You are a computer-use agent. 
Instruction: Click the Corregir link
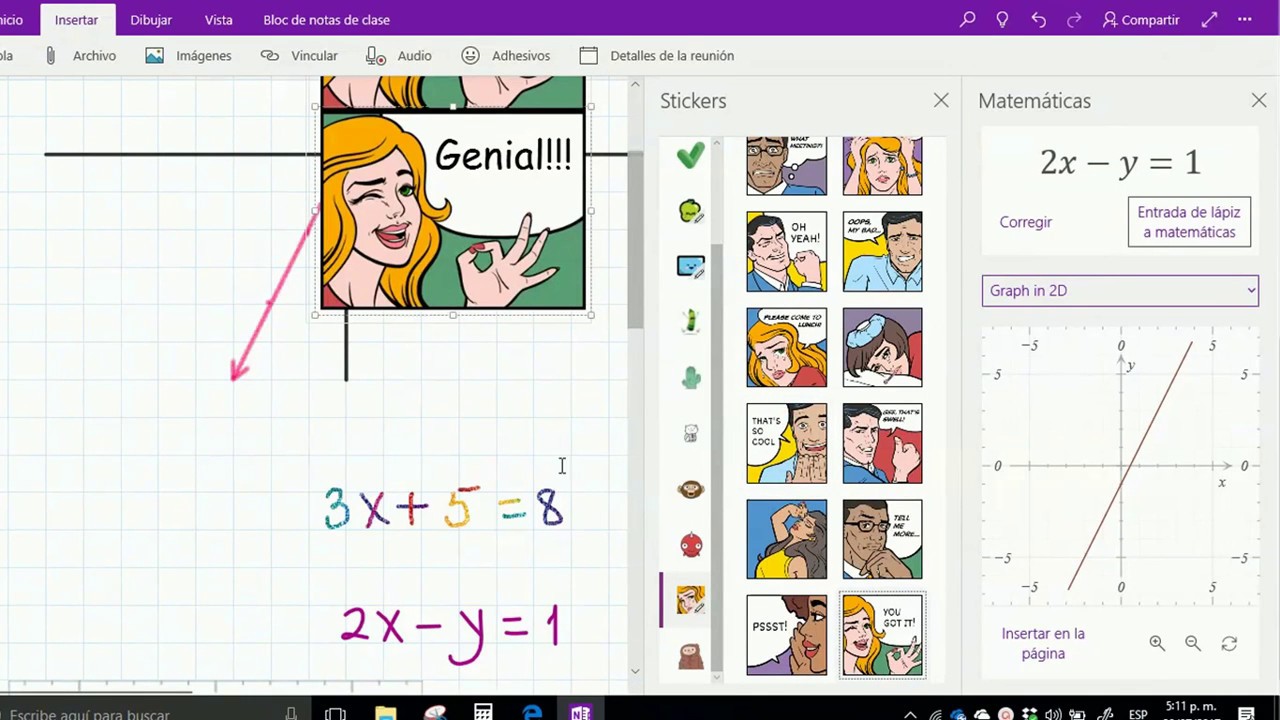tap(1025, 222)
